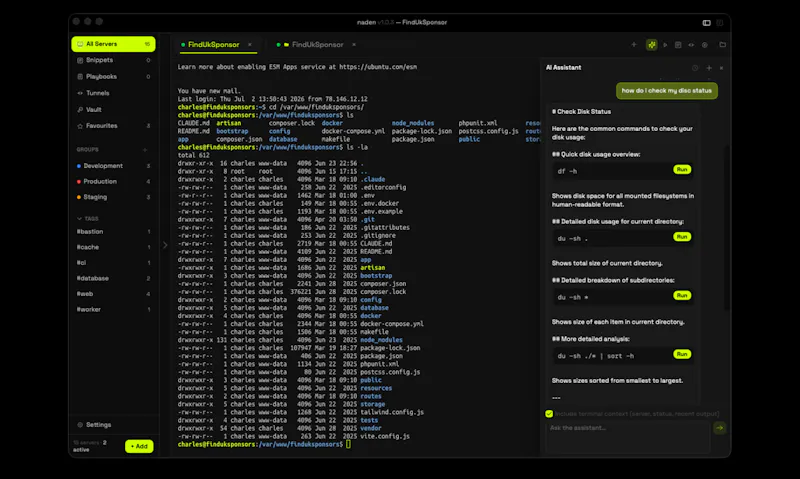Start a new AI Assistant chat
Image resolution: width=800 pixels, height=479 pixels.
click(x=709, y=68)
